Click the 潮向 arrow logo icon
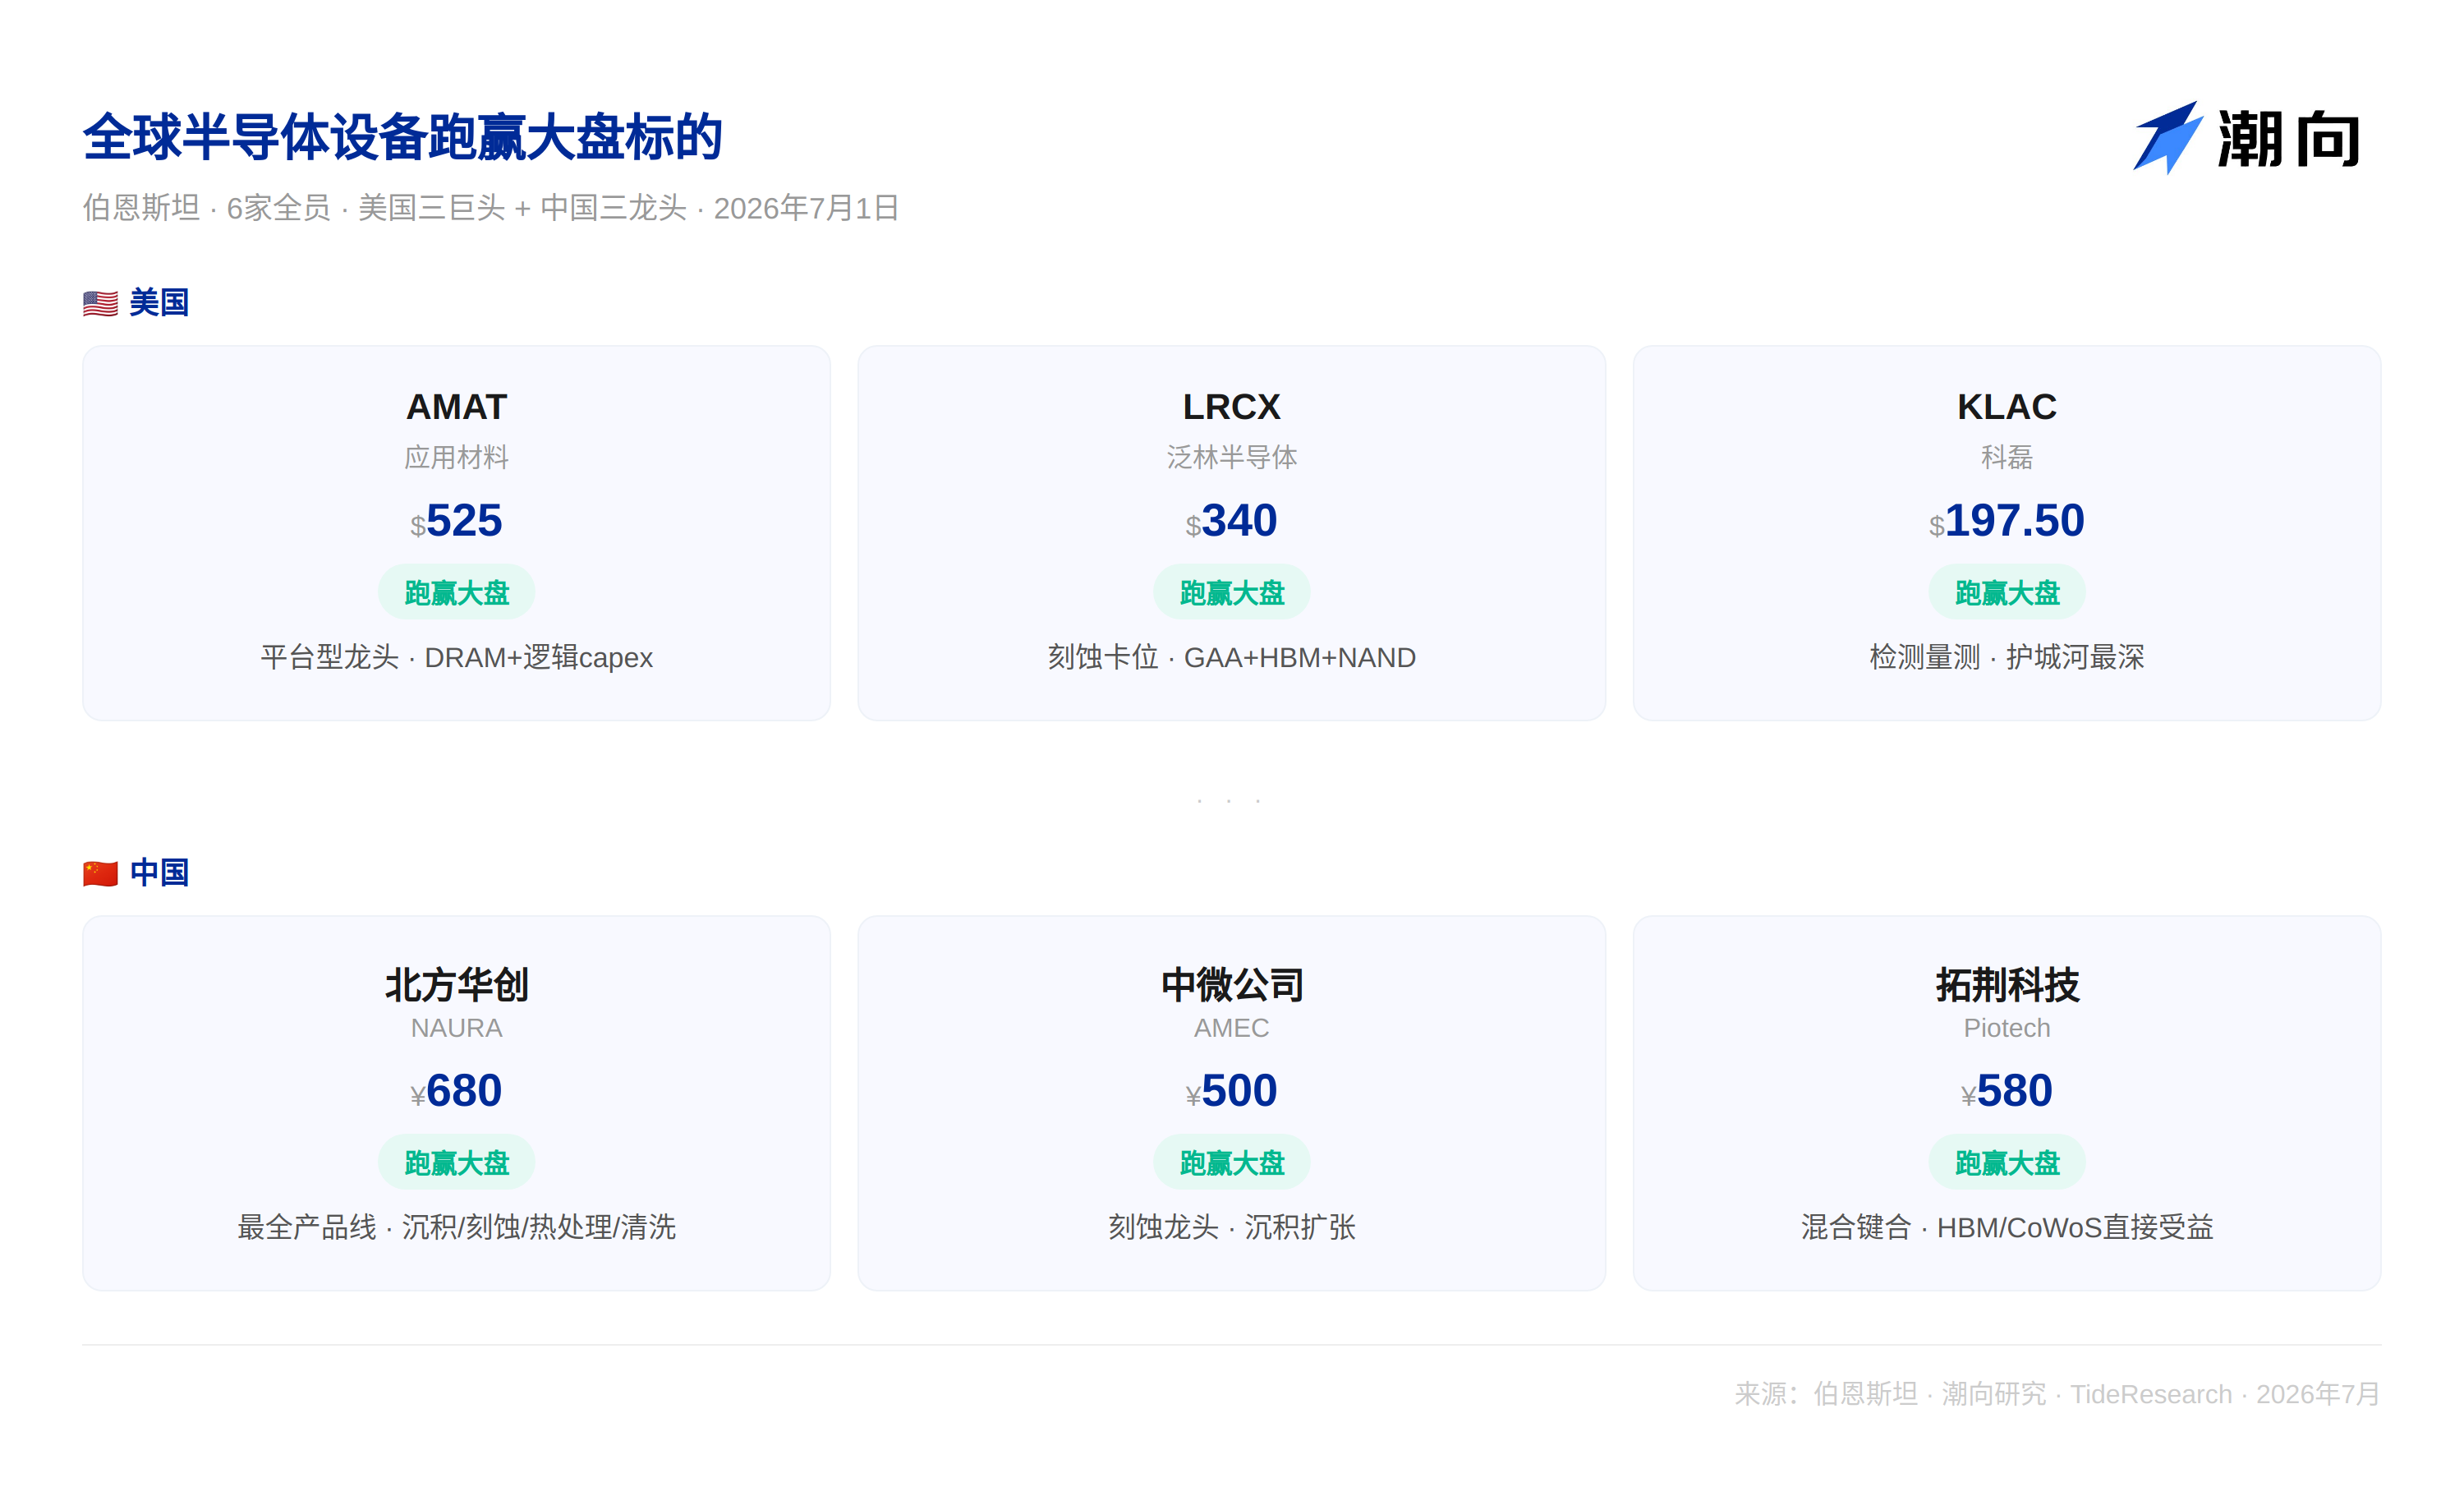Image resolution: width=2464 pixels, height=1510 pixels. [x=2168, y=137]
